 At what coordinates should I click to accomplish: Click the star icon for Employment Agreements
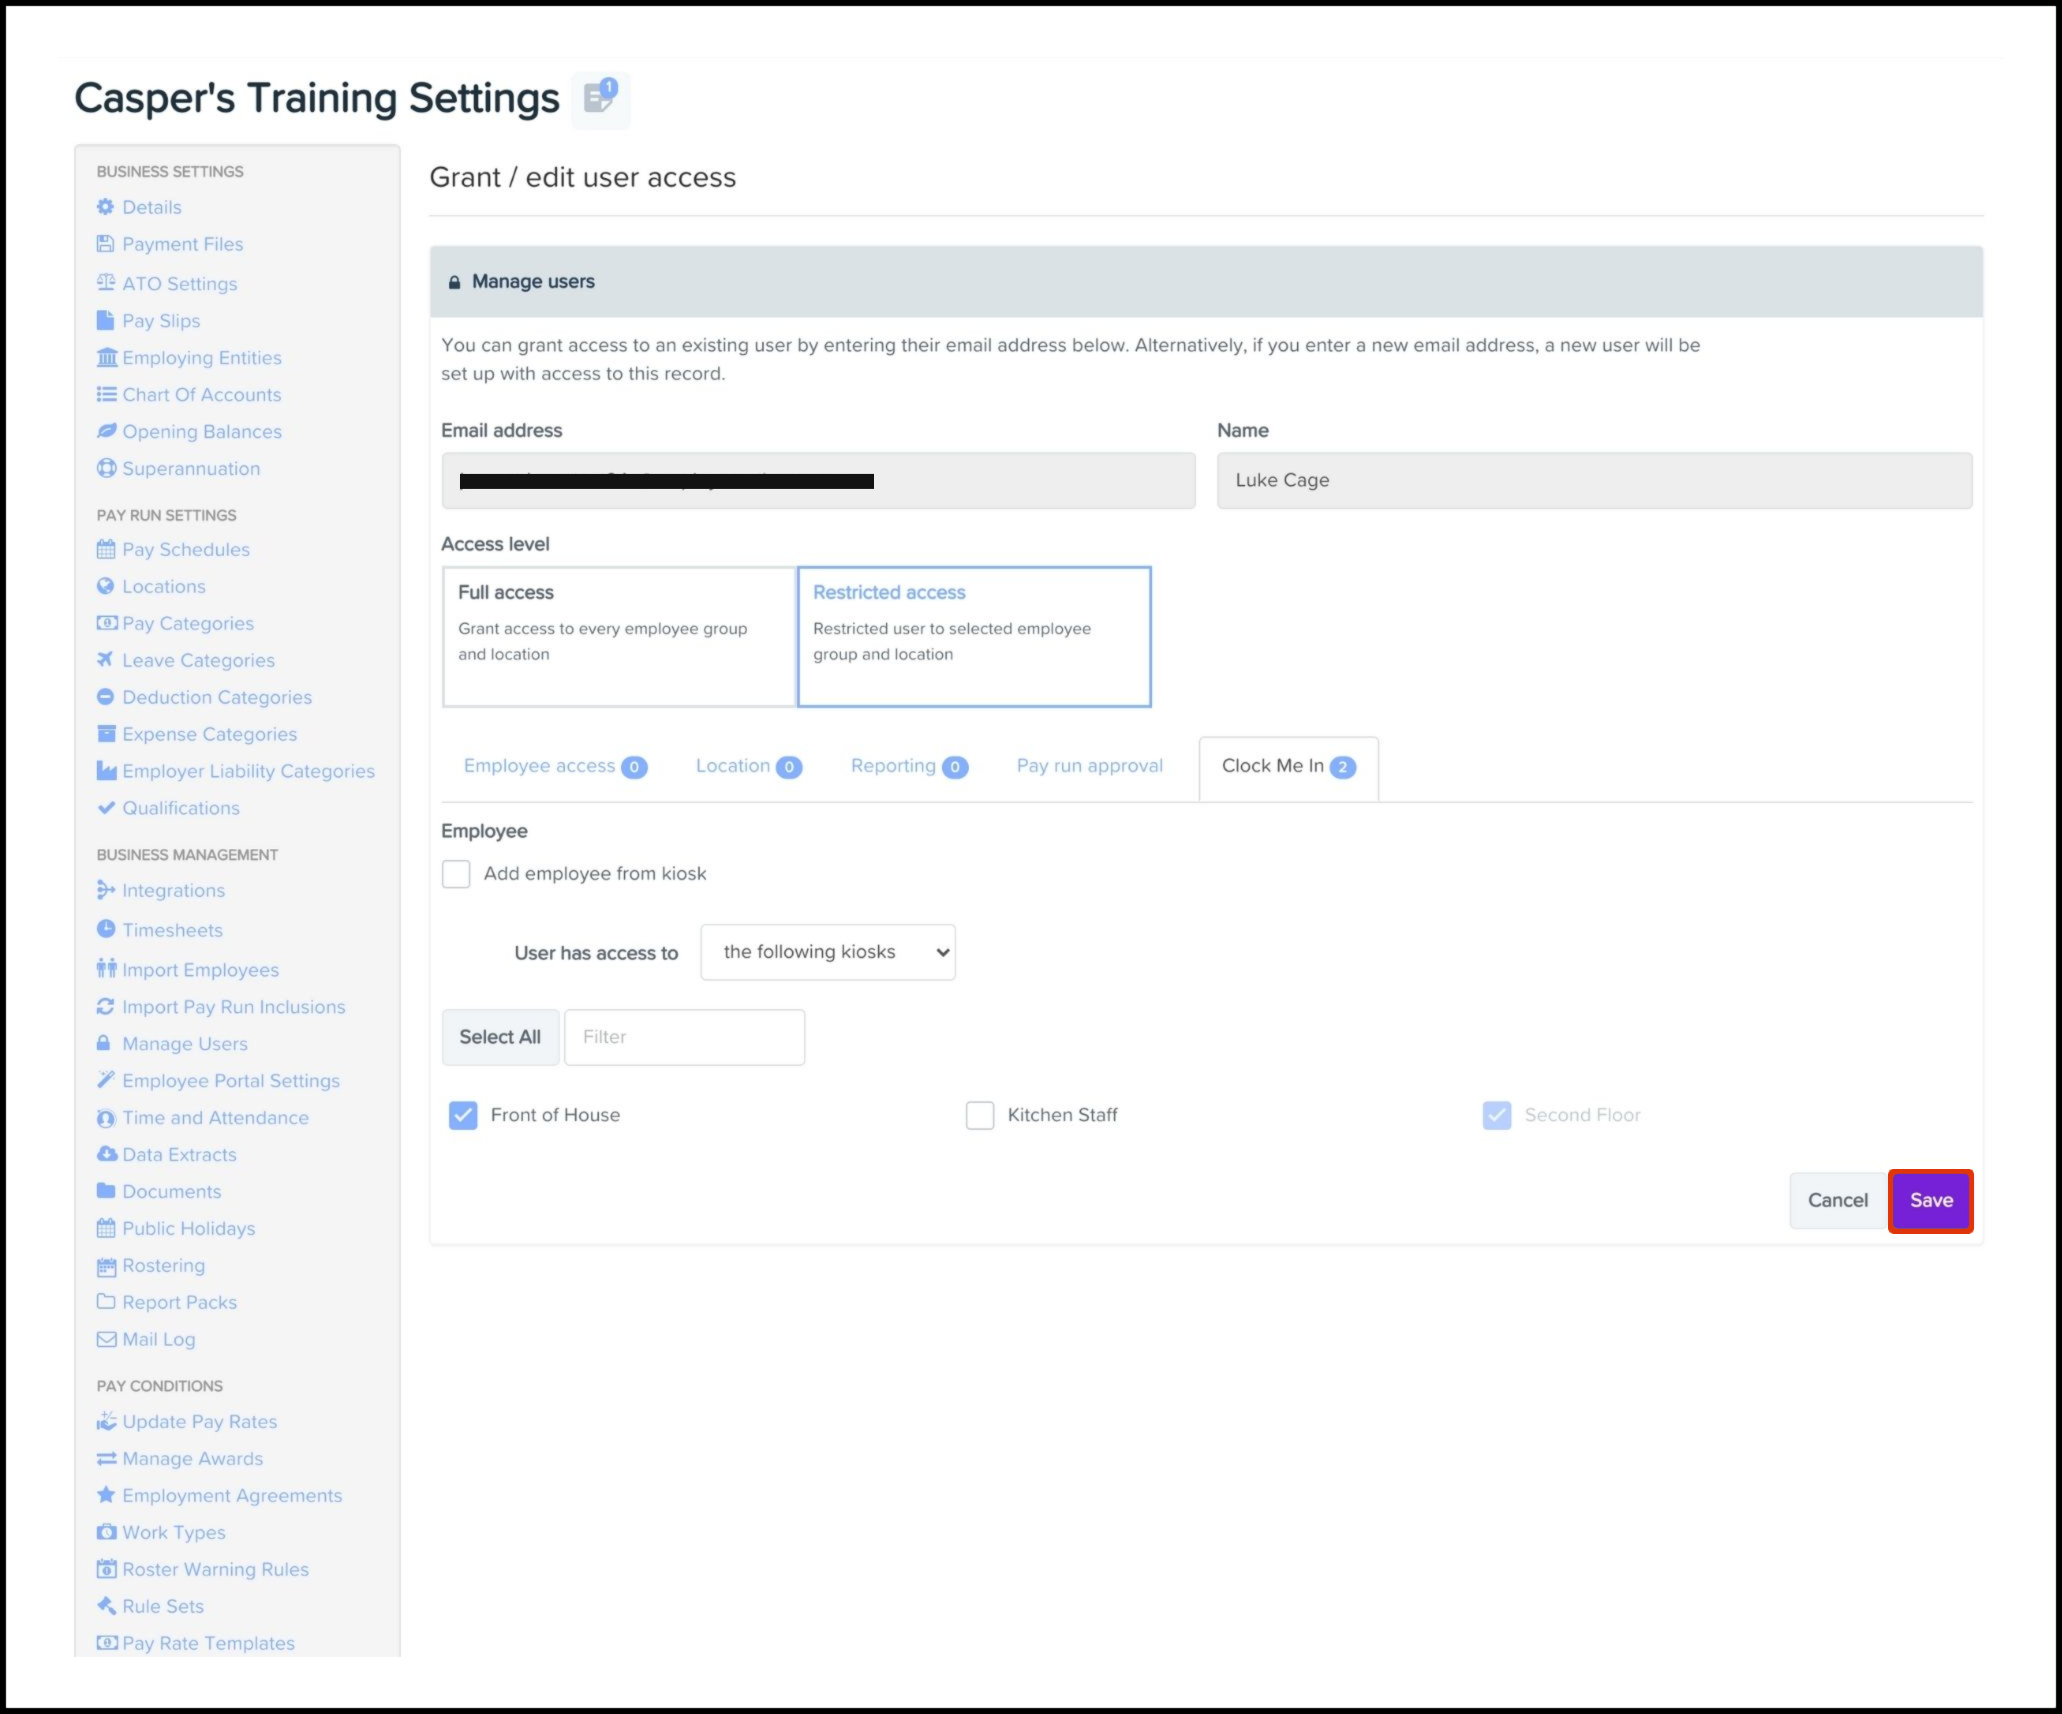(106, 1495)
